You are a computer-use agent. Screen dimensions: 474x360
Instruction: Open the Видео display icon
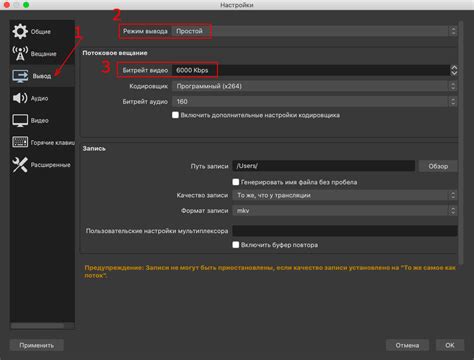coord(20,120)
